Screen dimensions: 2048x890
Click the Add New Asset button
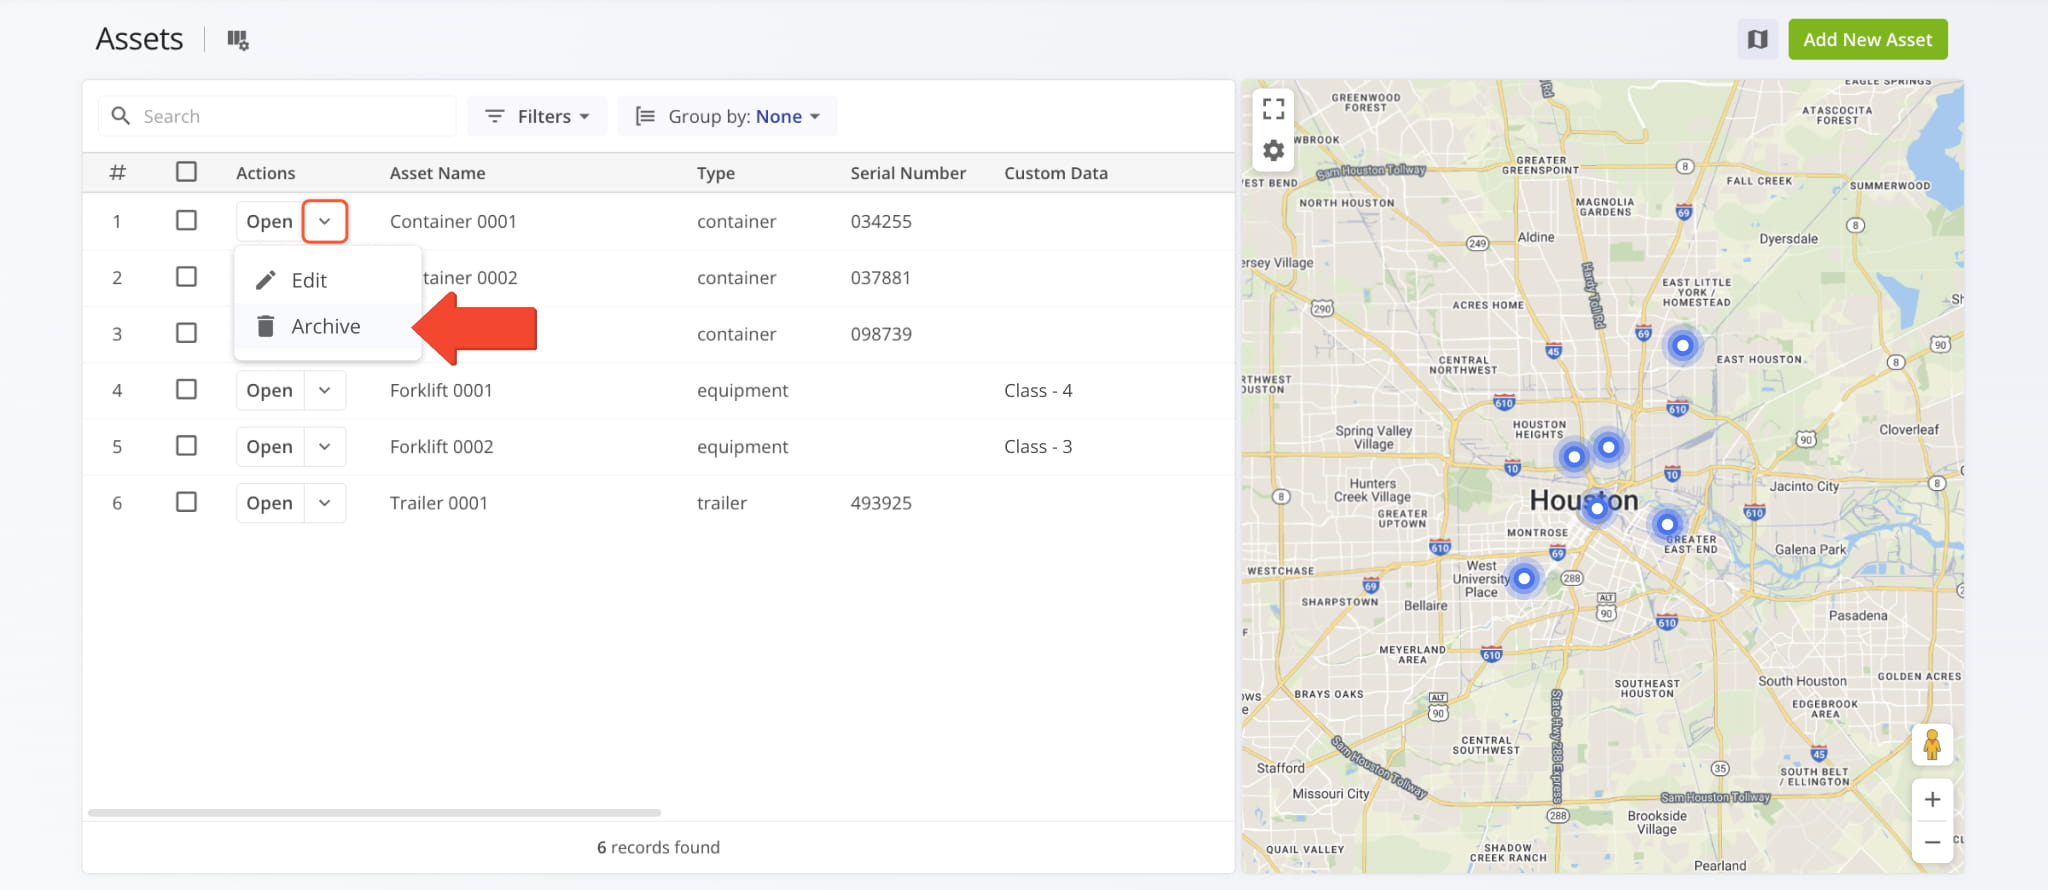[x=1867, y=40]
